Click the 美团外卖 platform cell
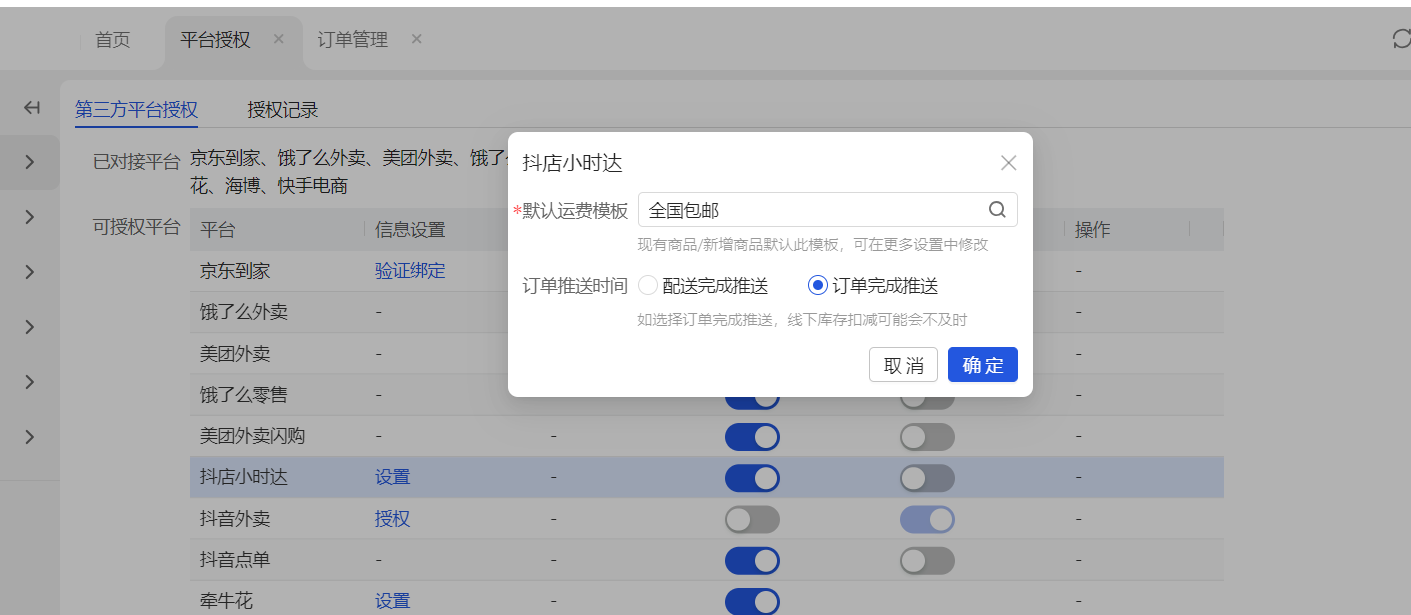Image resolution: width=1411 pixels, height=615 pixels. pos(235,354)
